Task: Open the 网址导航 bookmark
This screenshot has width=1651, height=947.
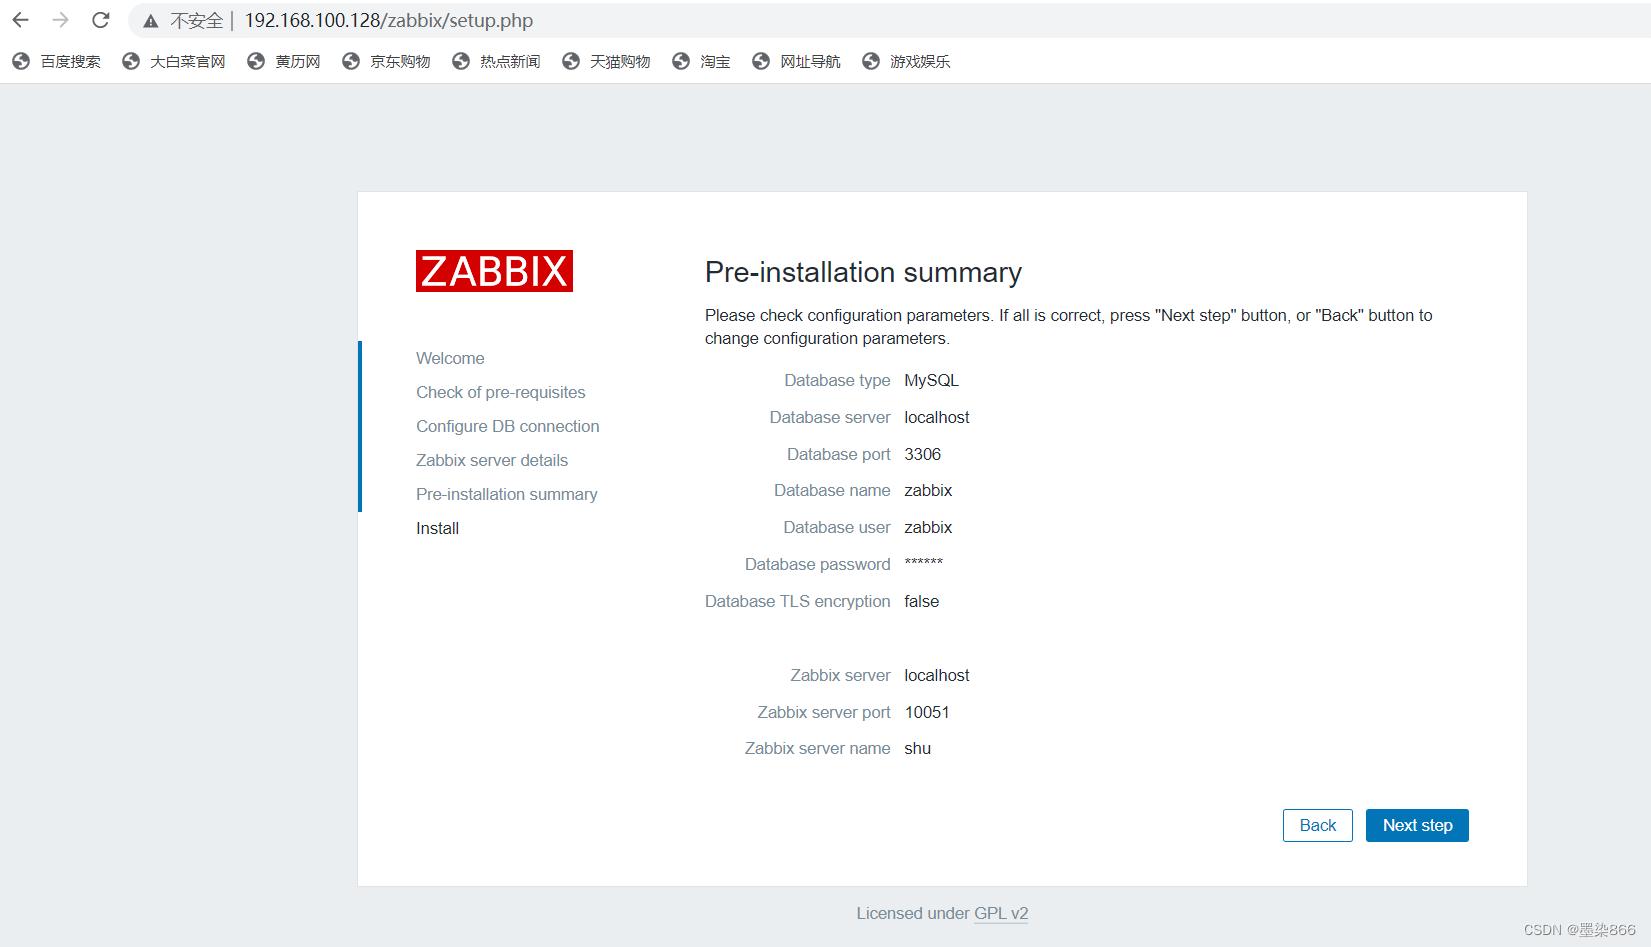Action: 796,62
